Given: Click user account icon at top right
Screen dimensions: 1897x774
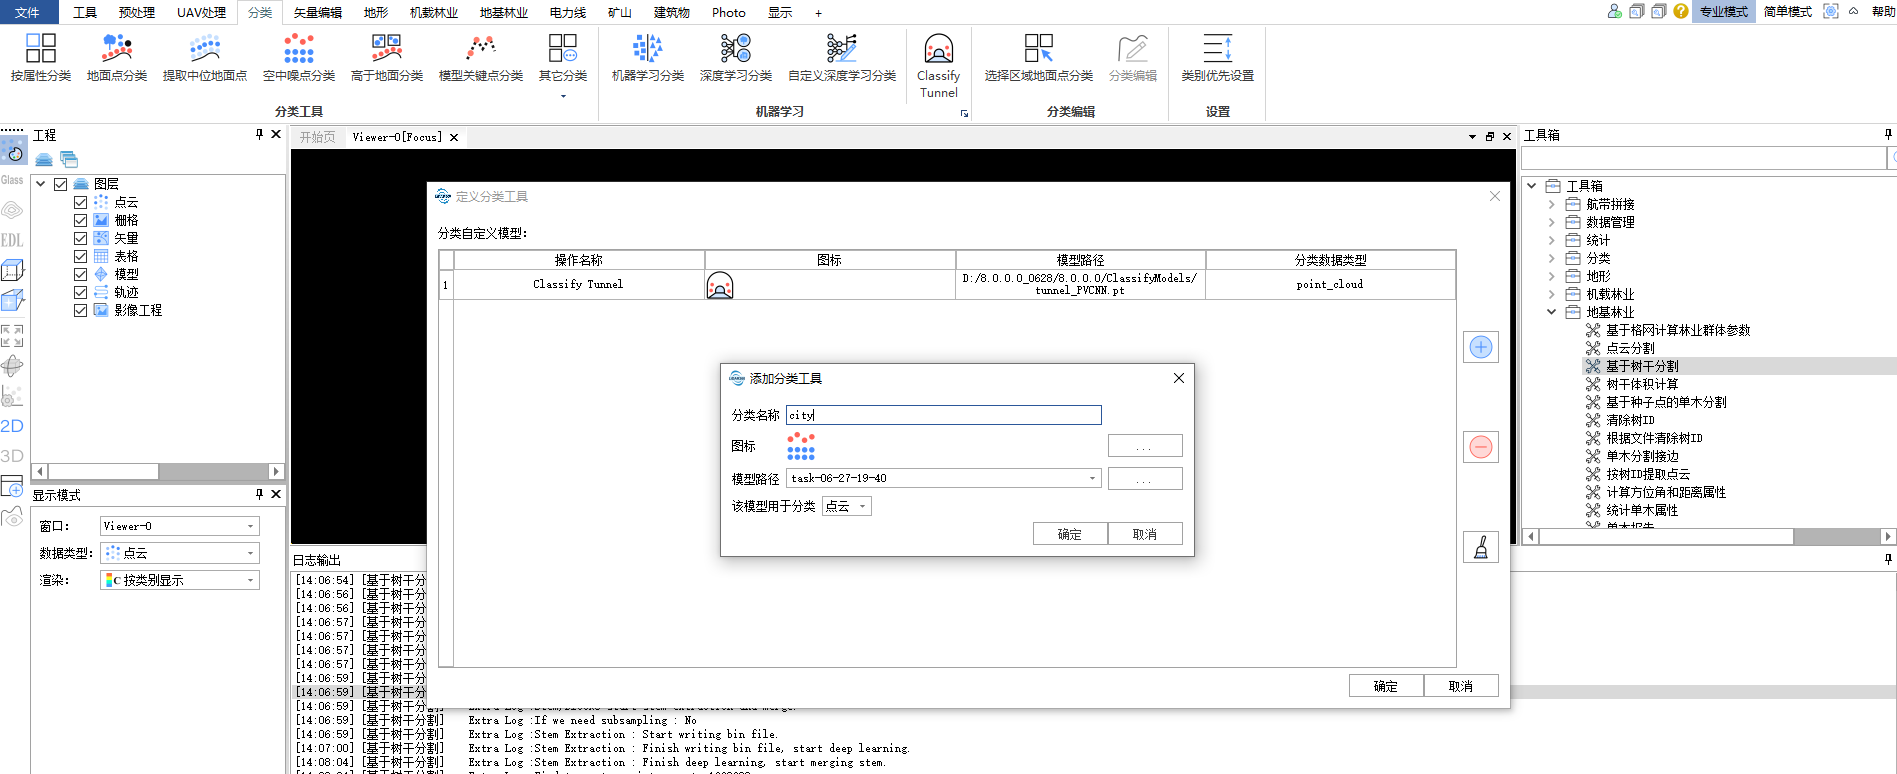Looking at the screenshot, I should coord(1614,11).
